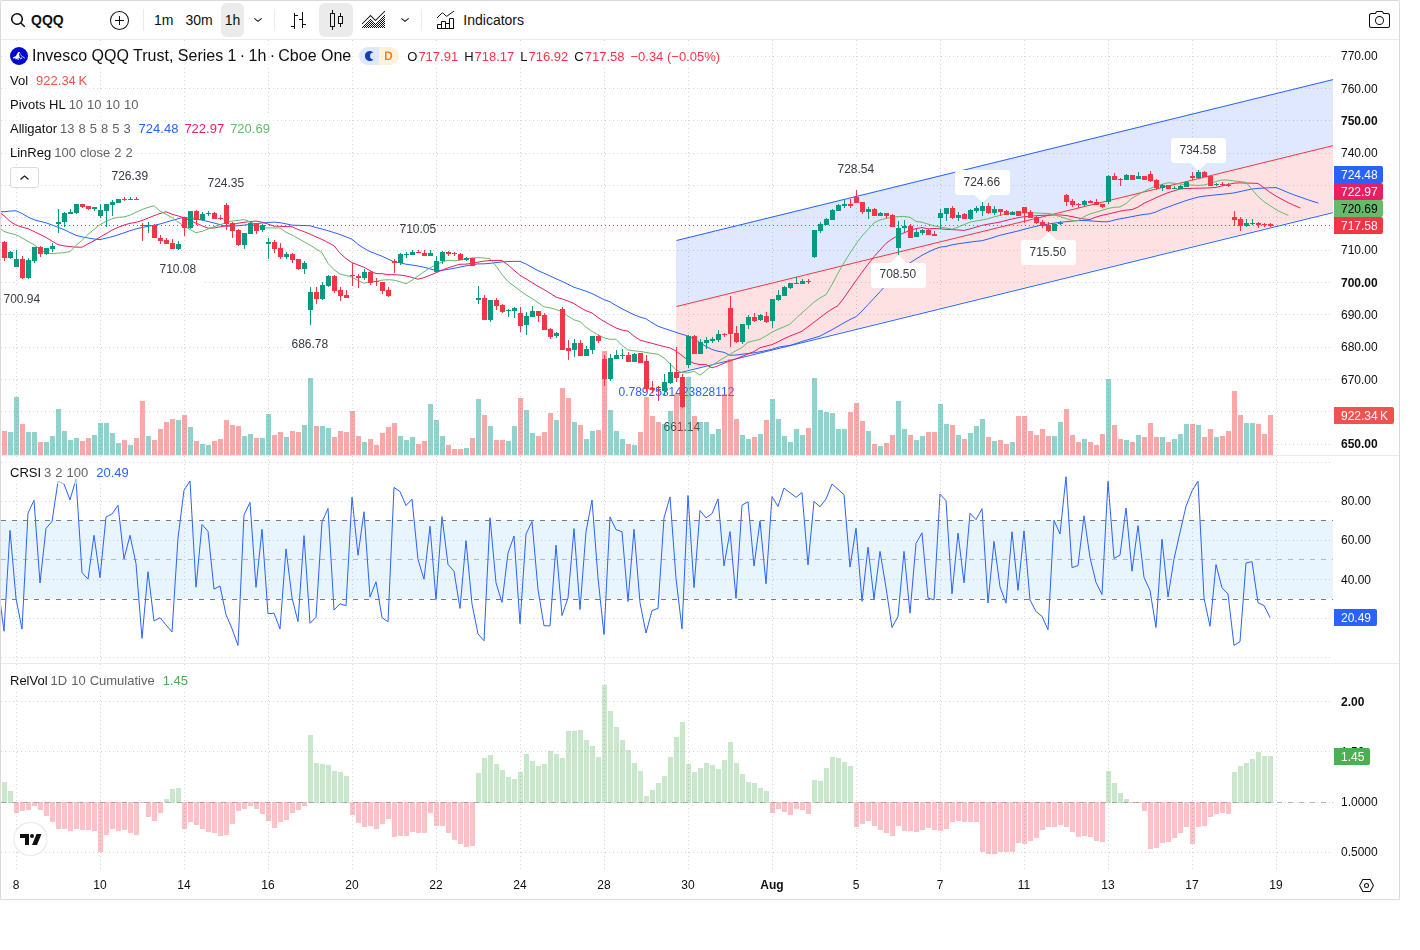Add a symbol to compare with plus icon
Image resolution: width=1420 pixels, height=950 pixels.
(119, 20)
